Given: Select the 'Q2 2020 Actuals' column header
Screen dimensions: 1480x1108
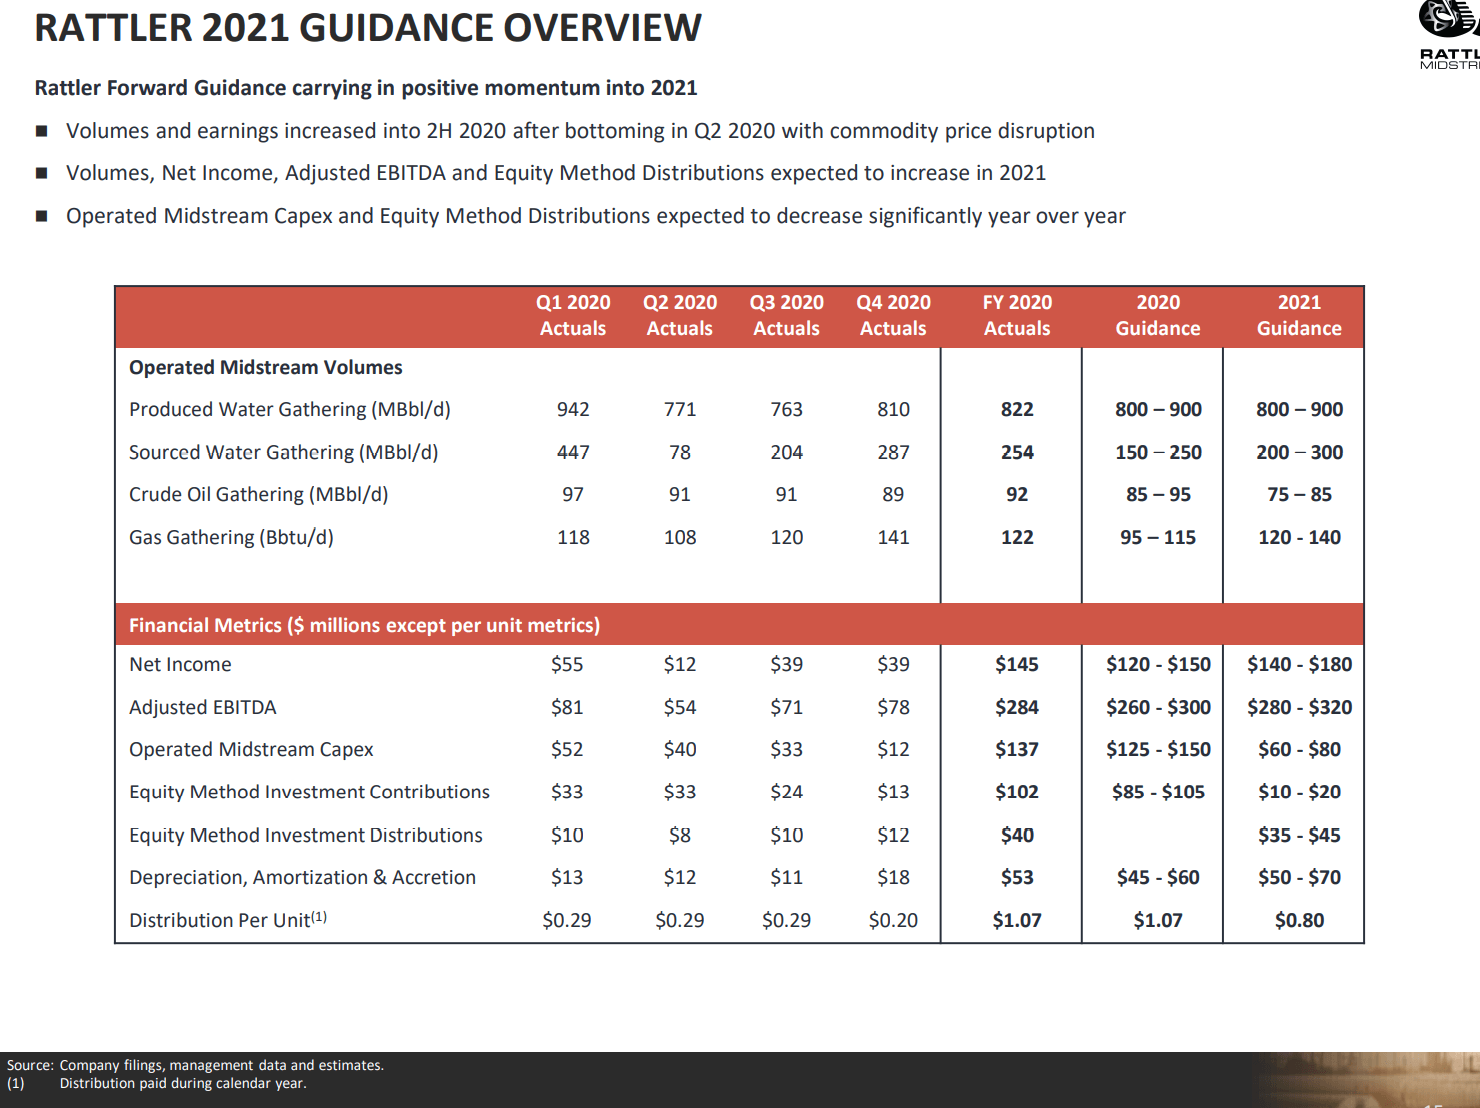Looking at the screenshot, I should click(x=680, y=315).
